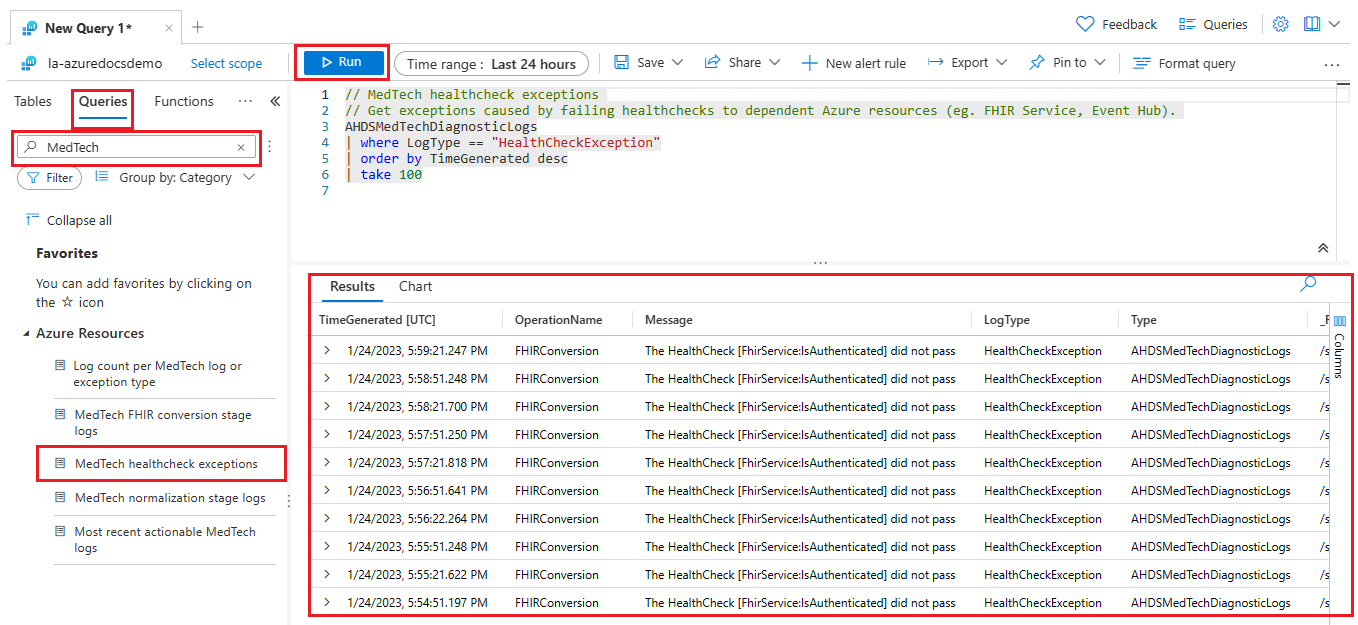Place cursor on AHDSMedTechDiagnosticLogs in editor

tap(441, 127)
